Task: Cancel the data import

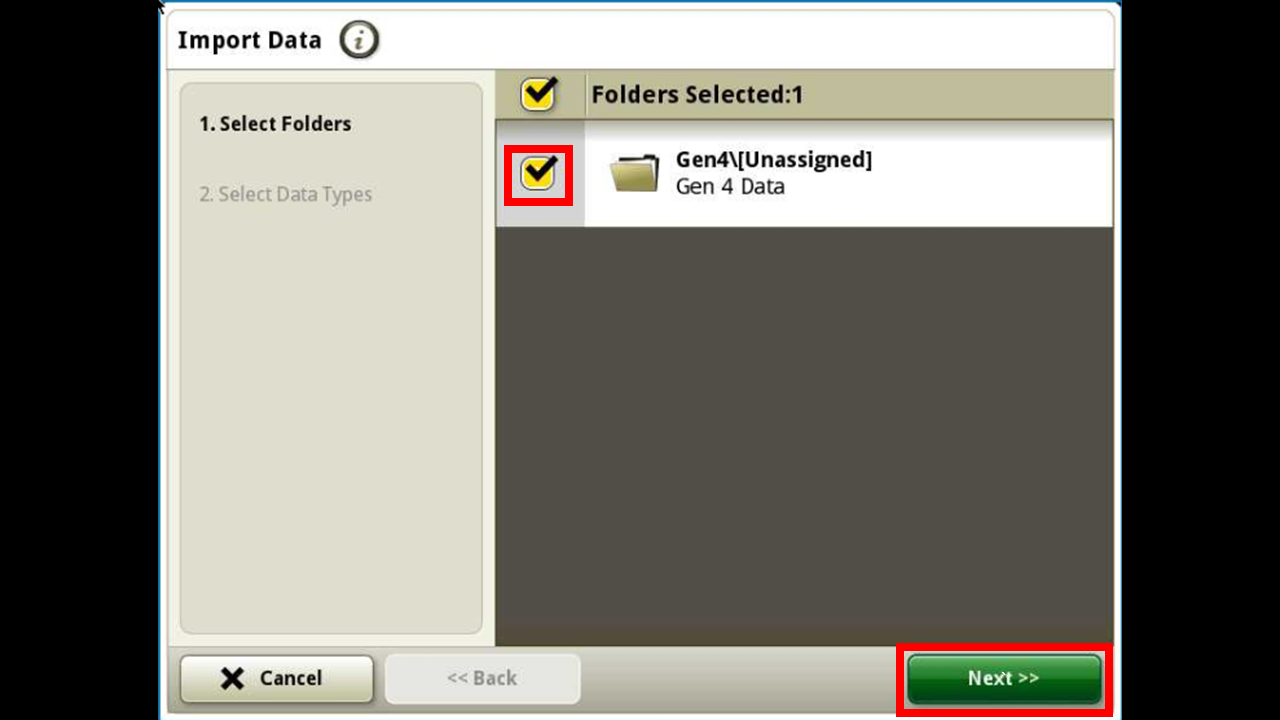Action: [x=277, y=679]
